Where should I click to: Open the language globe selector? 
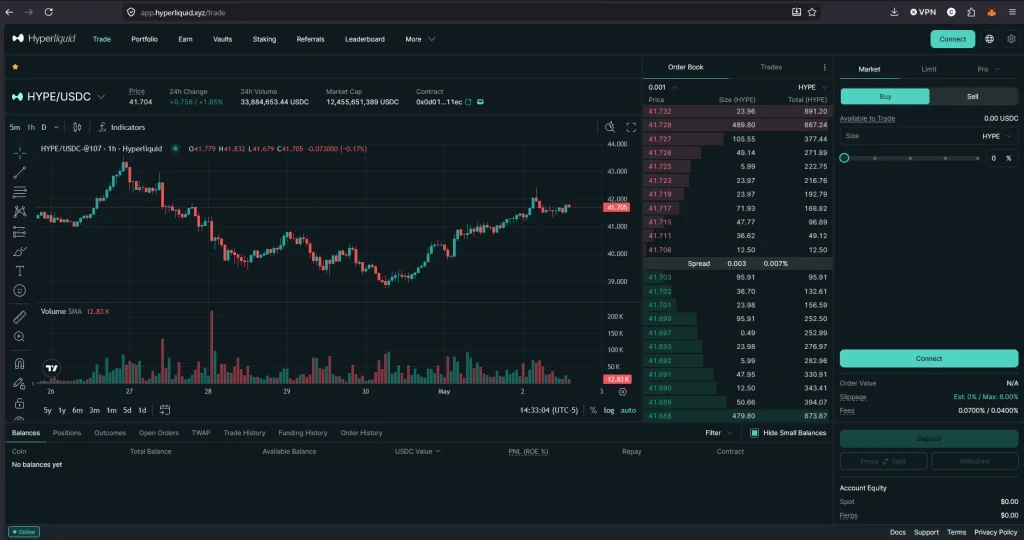[x=989, y=39]
